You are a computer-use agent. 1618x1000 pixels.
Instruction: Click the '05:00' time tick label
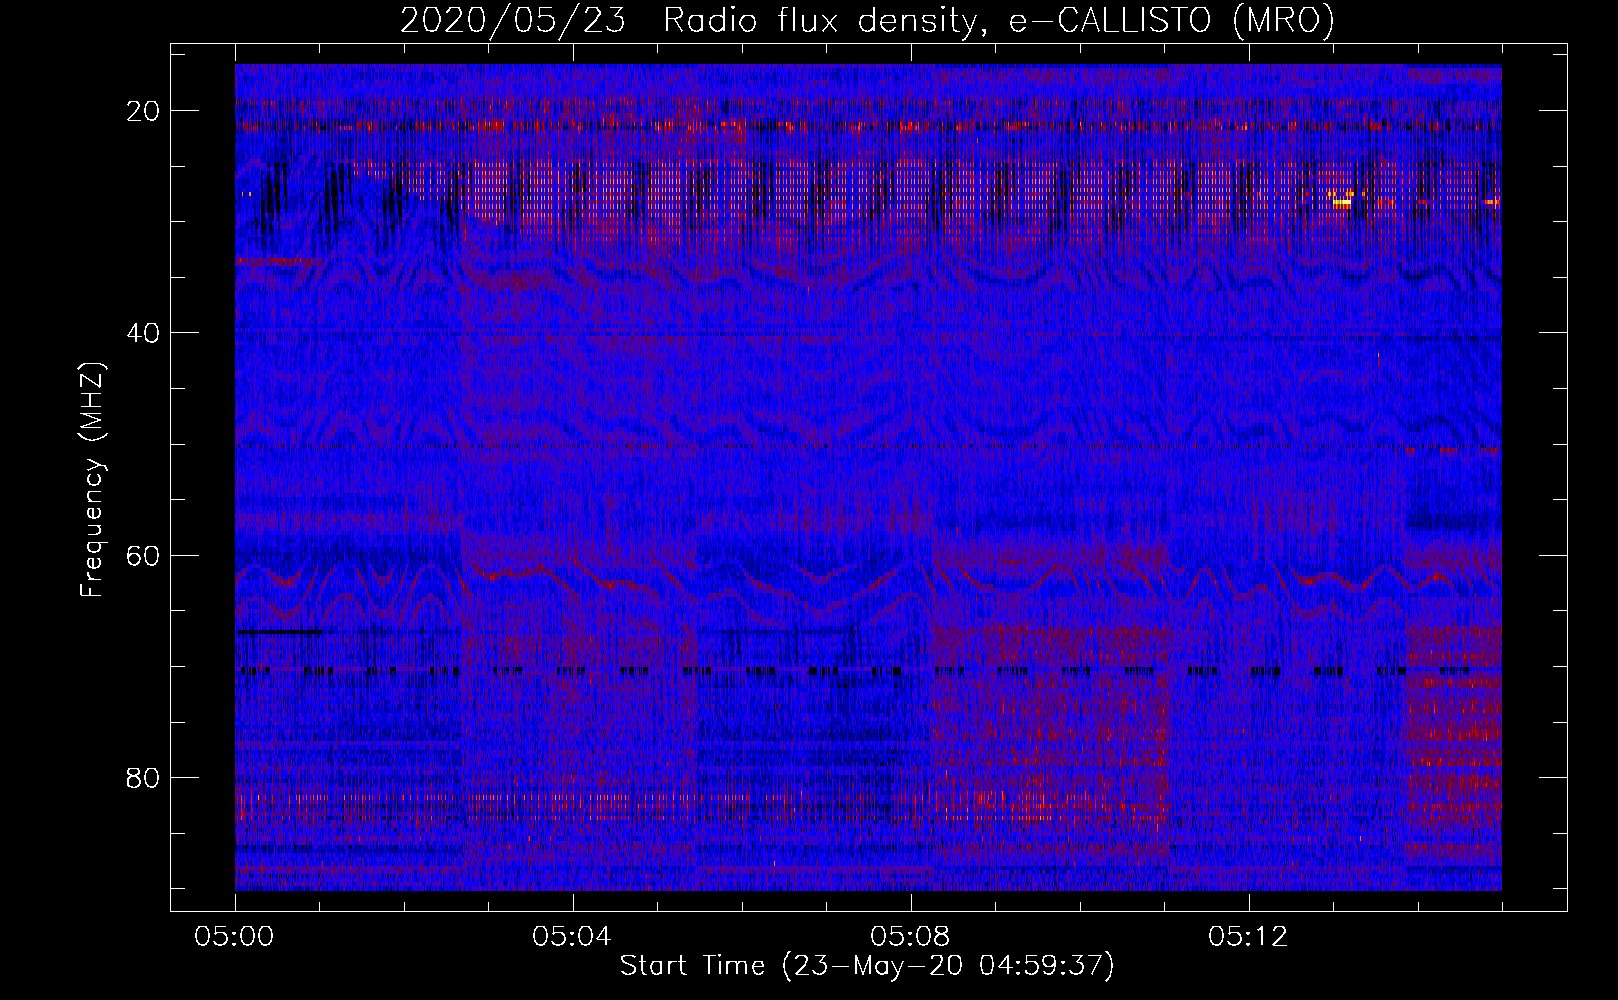tap(235, 937)
